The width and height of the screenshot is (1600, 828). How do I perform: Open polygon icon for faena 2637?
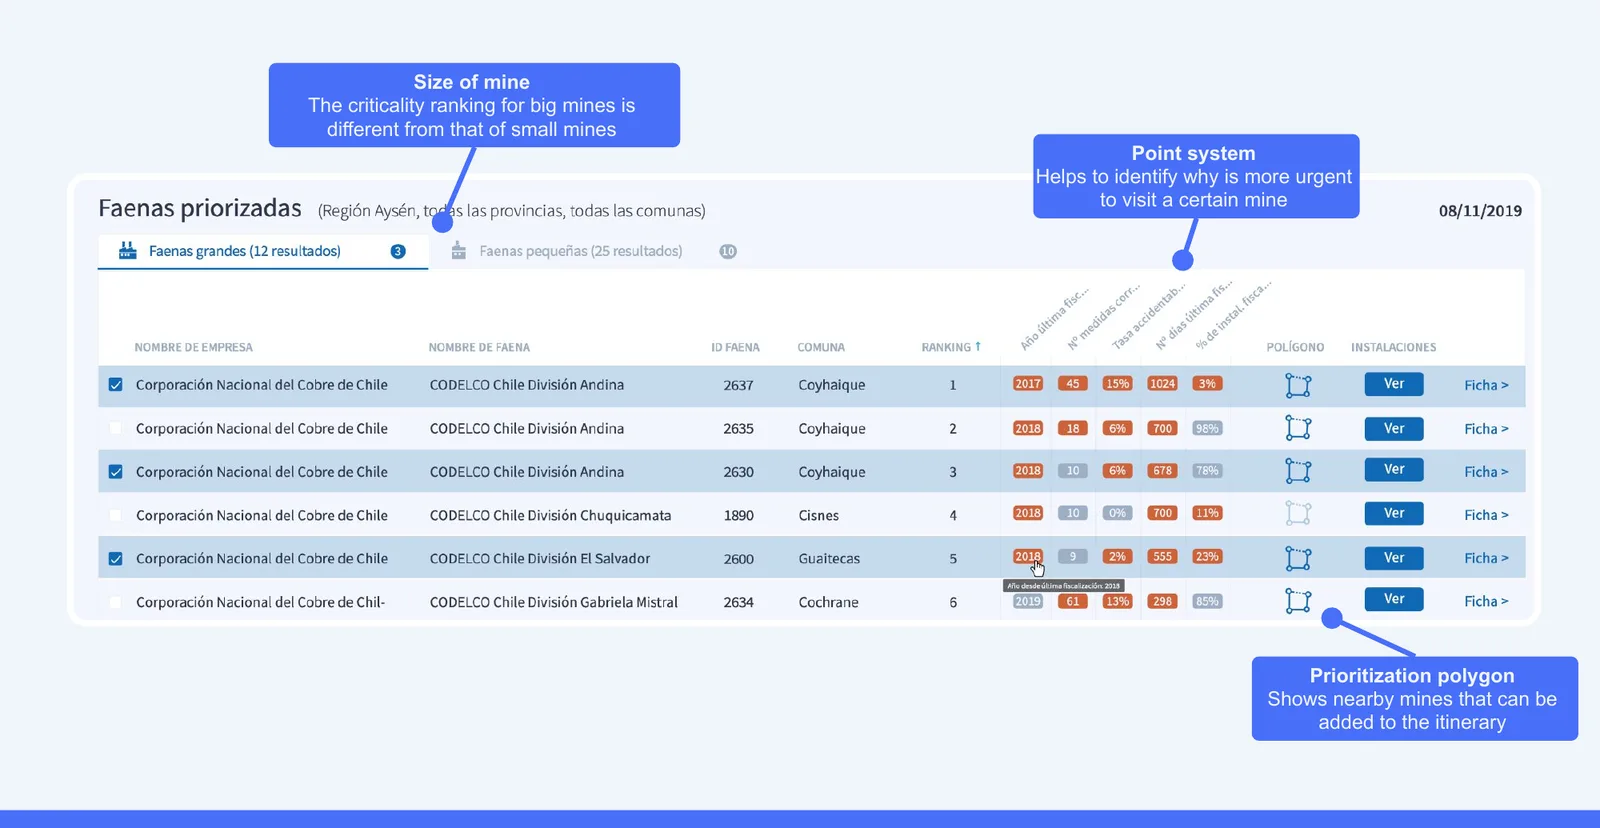[1298, 385]
